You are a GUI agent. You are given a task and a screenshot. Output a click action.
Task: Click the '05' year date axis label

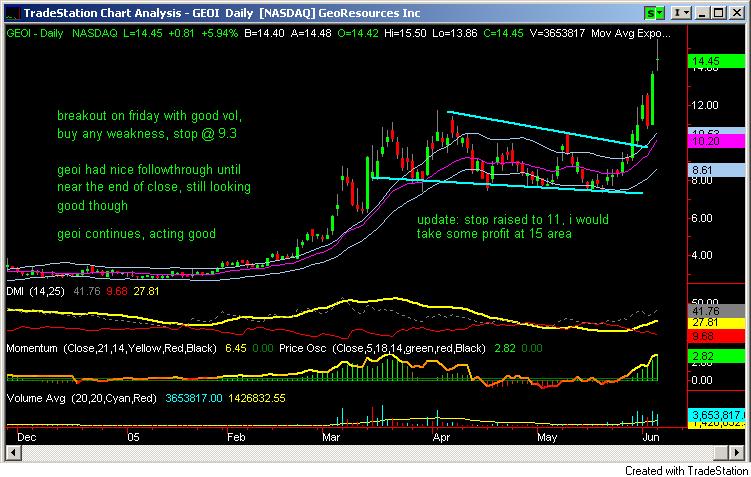133,437
